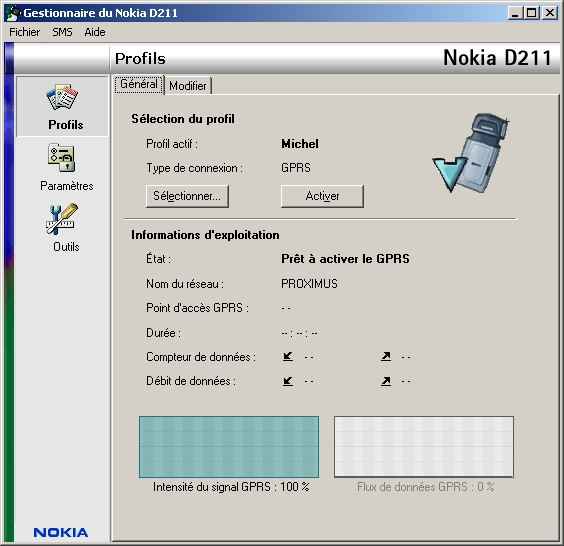Click the NOKIA logo in sidebar

[x=61, y=533]
